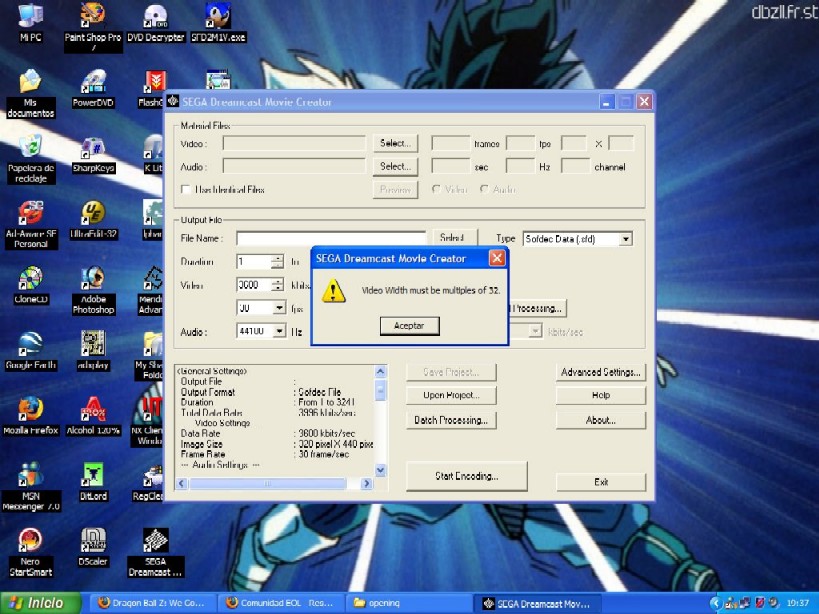This screenshot has height=614, width=819.
Task: Click settings list scroll up arrow
Action: (x=381, y=371)
